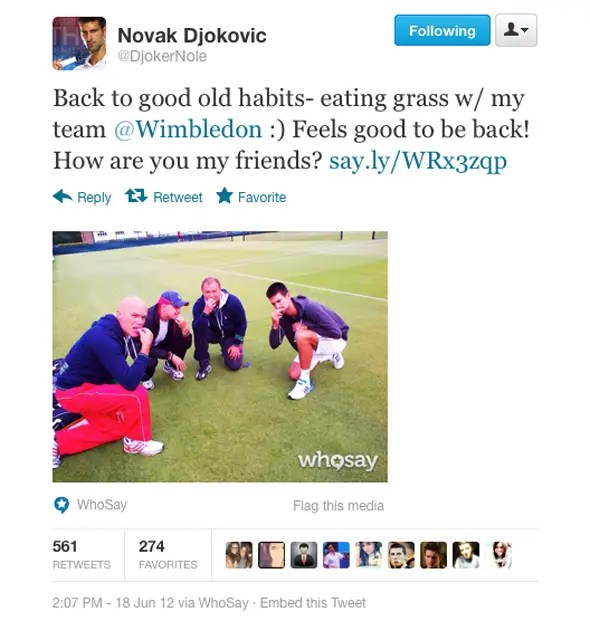Toggle the Following button

tap(442, 30)
